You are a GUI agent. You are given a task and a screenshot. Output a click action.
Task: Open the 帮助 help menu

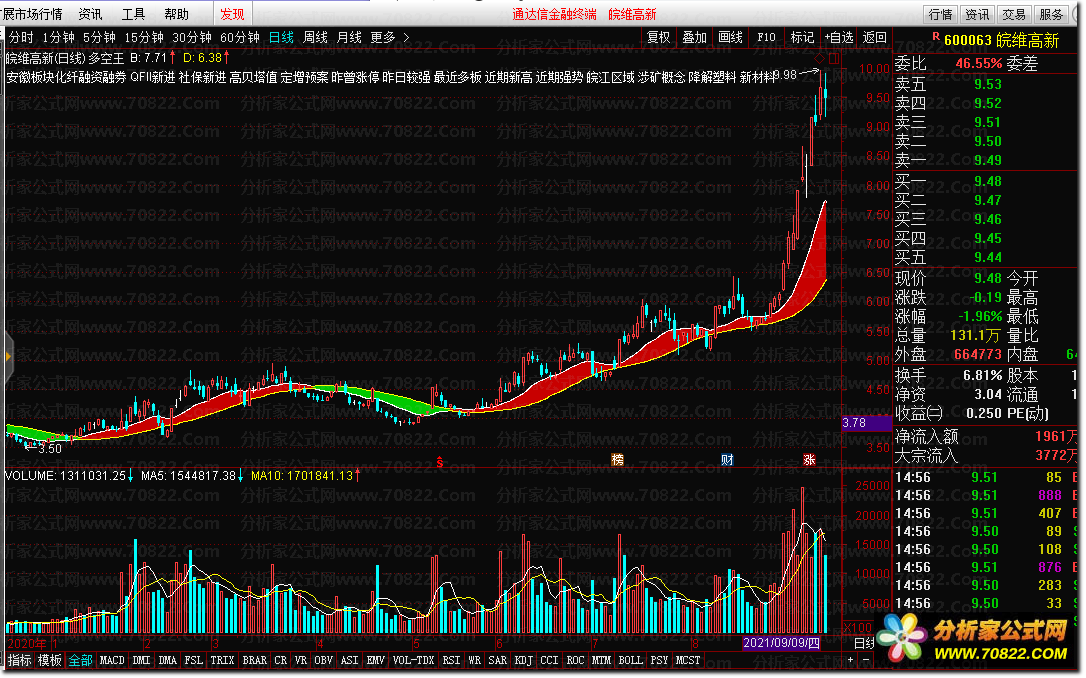tap(176, 14)
